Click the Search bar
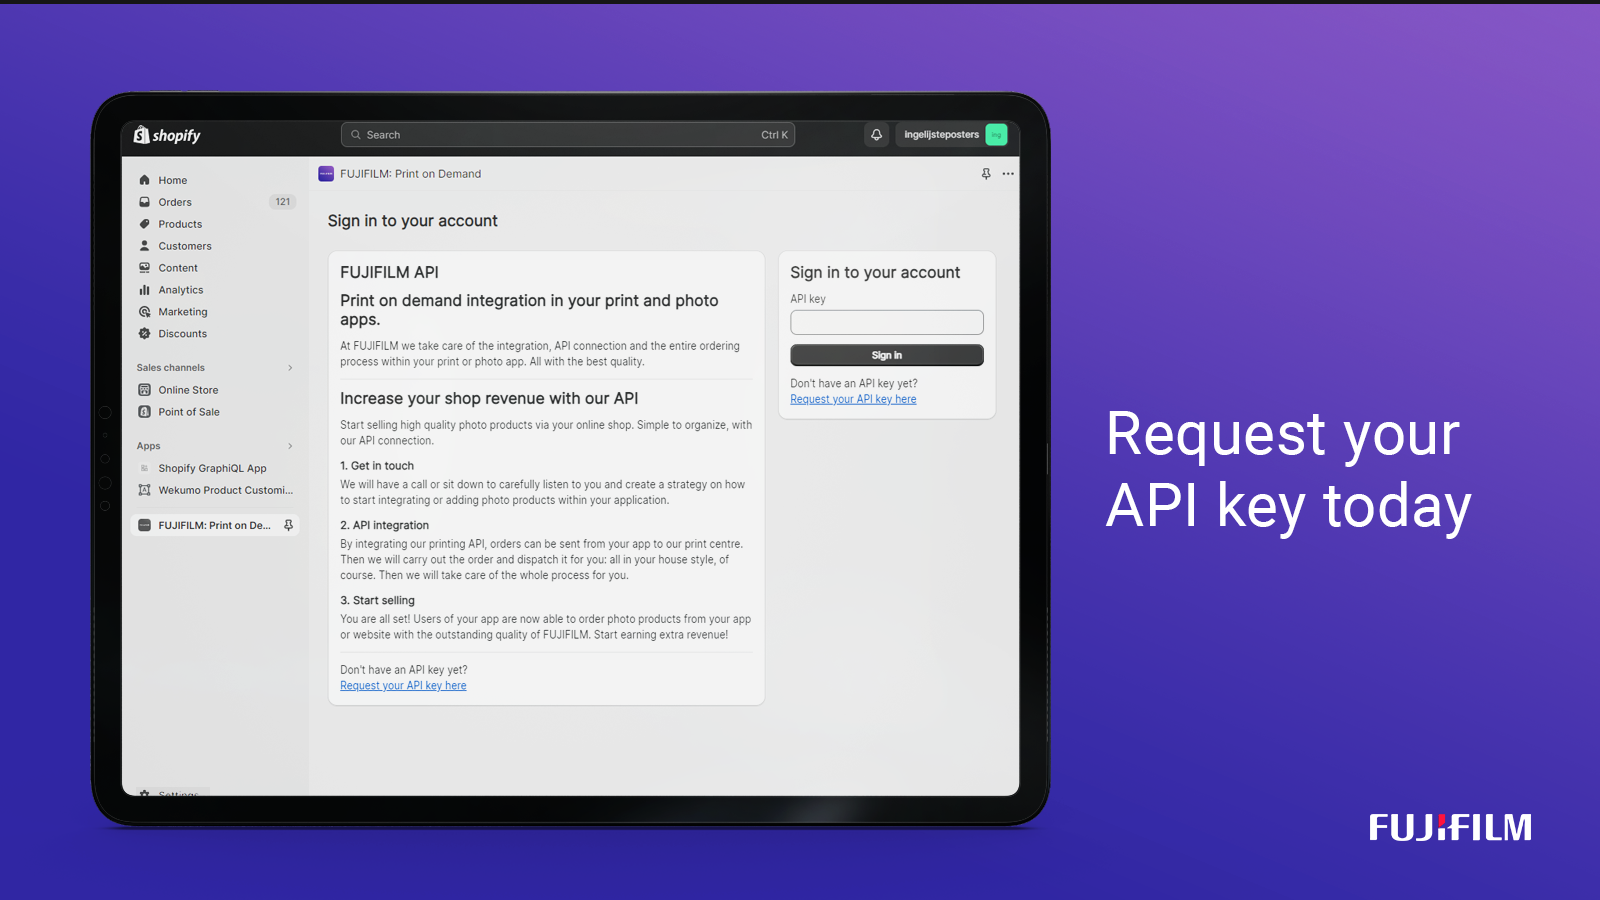Viewport: 1600px width, 900px height. coord(568,135)
